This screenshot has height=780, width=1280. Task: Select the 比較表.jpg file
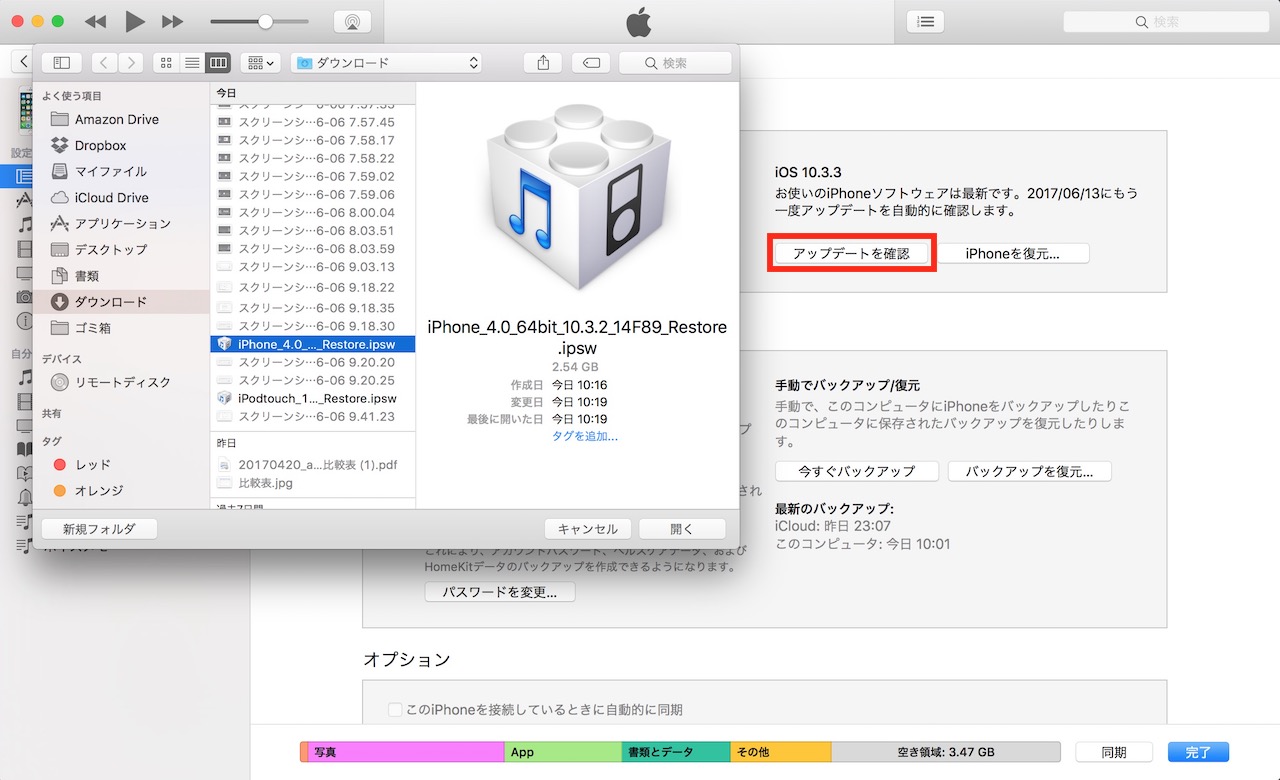pos(313,482)
